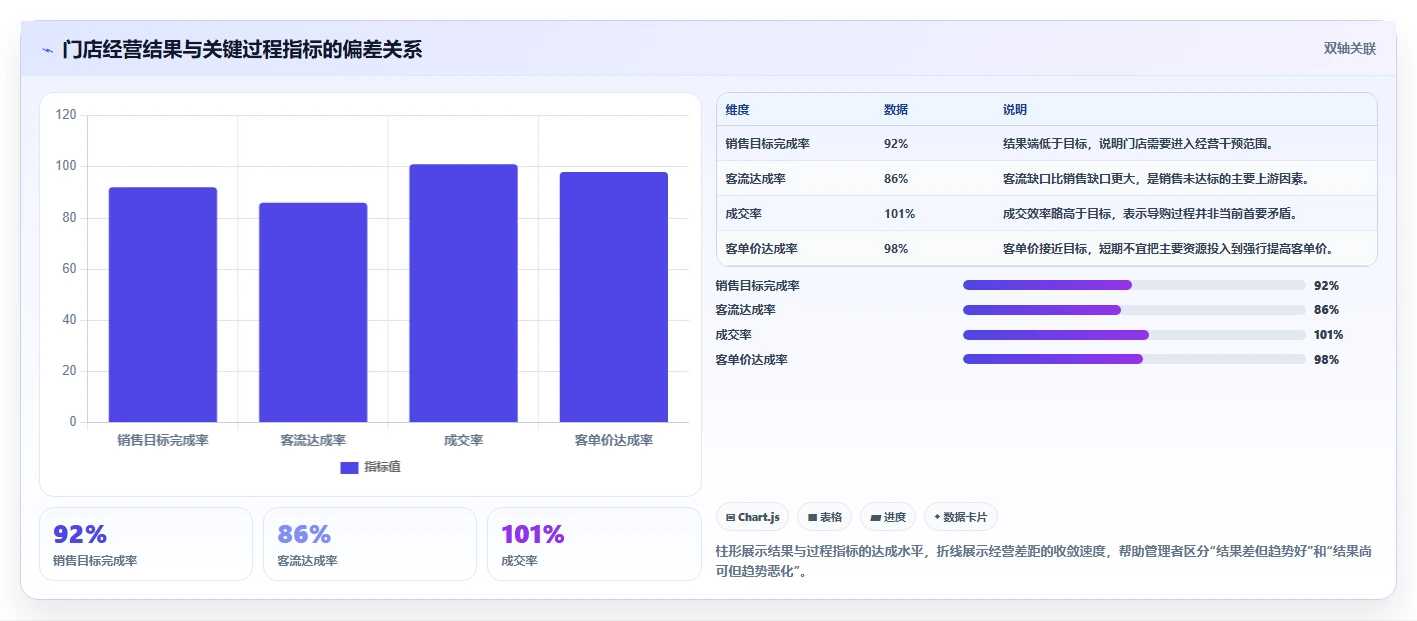Click the 数据 table column header
The height and width of the screenshot is (621, 1417).
tap(896, 110)
